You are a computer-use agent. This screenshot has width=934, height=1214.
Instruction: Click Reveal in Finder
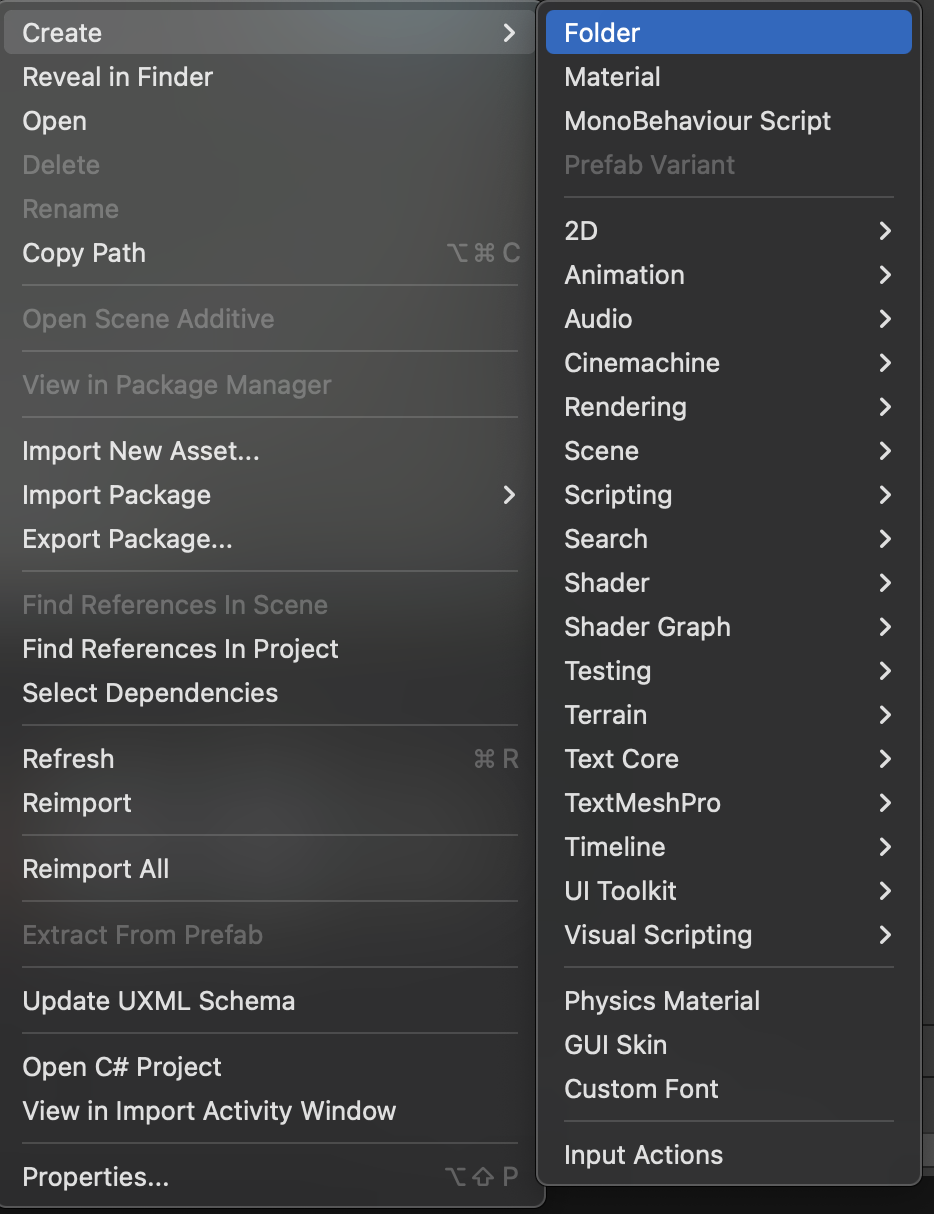coord(118,77)
